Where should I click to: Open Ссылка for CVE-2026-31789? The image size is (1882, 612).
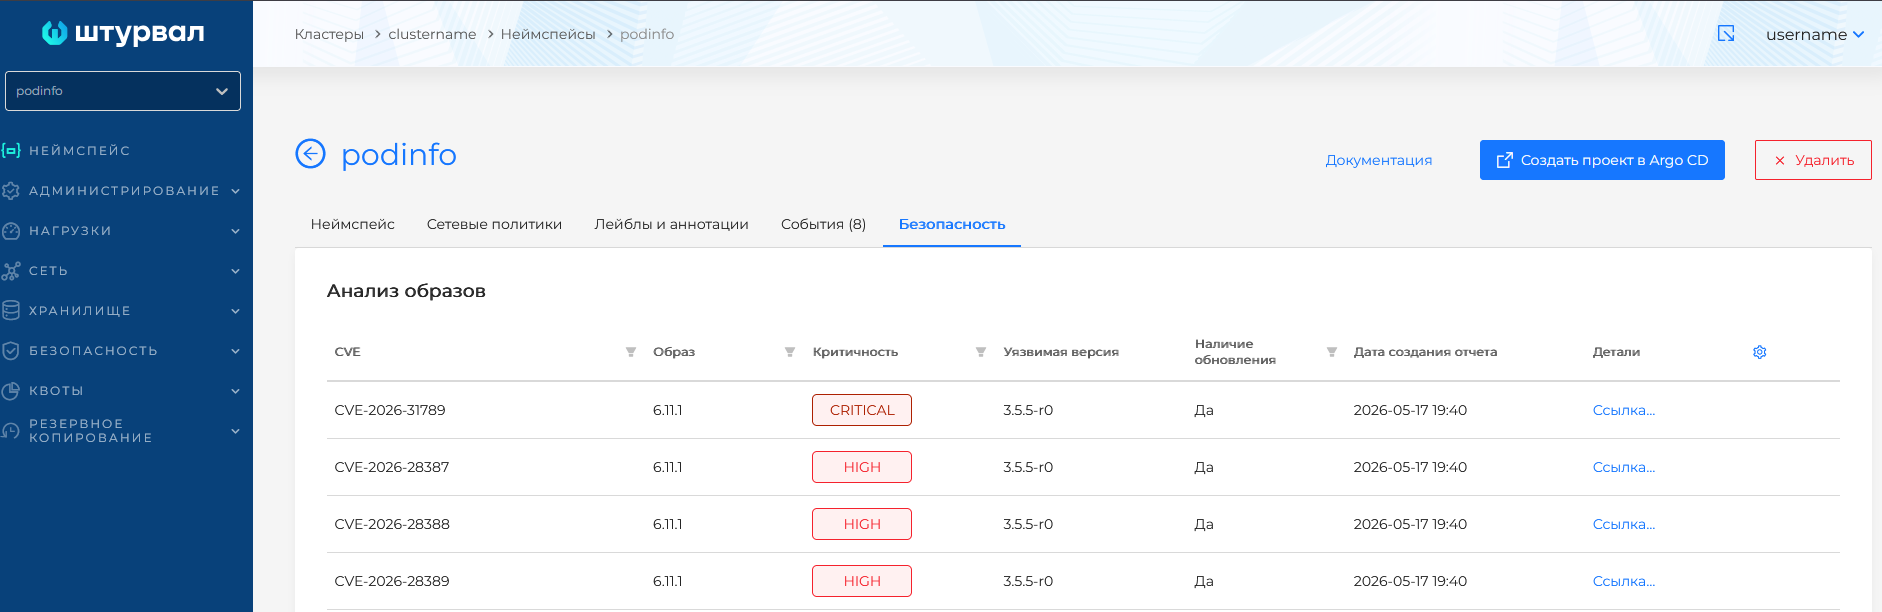tap(1623, 410)
